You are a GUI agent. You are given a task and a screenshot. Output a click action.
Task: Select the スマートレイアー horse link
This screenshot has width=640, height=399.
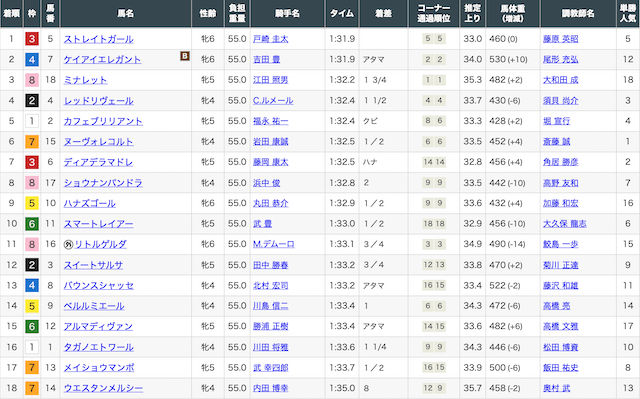98,224
